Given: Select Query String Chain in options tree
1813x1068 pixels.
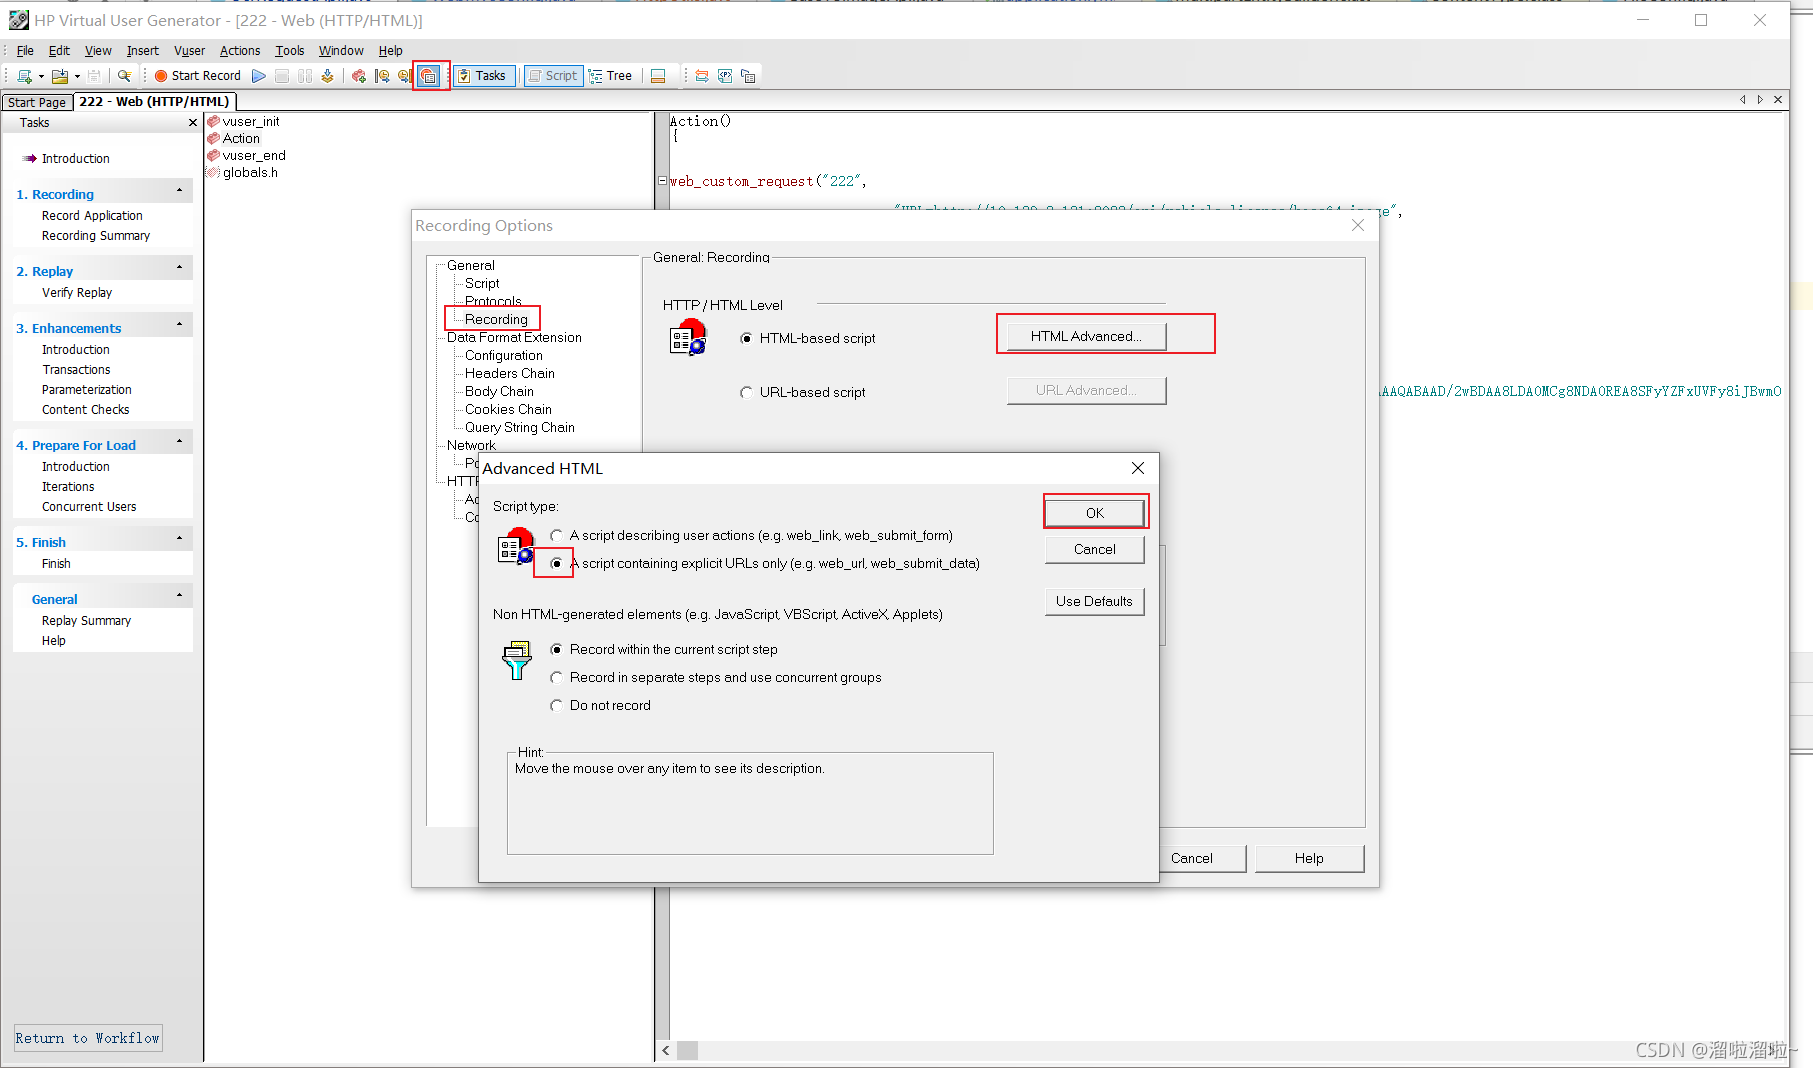Looking at the screenshot, I should (x=520, y=427).
